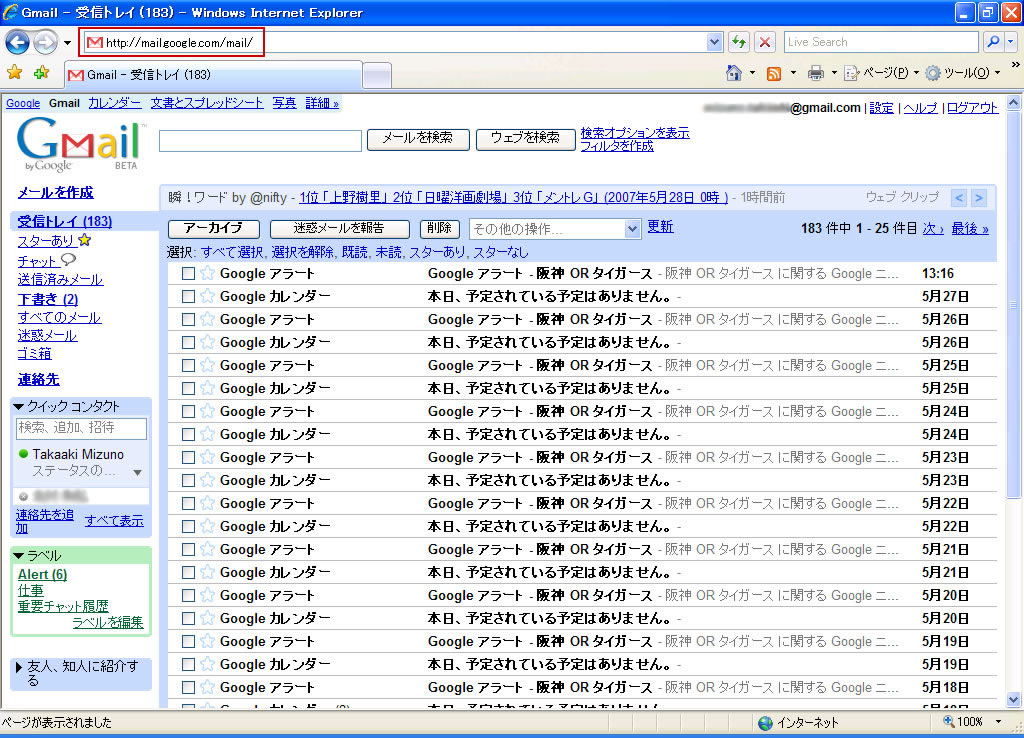The image size is (1024, 738).
Task: Open the その他の操作 dropdown
Action: (554, 229)
